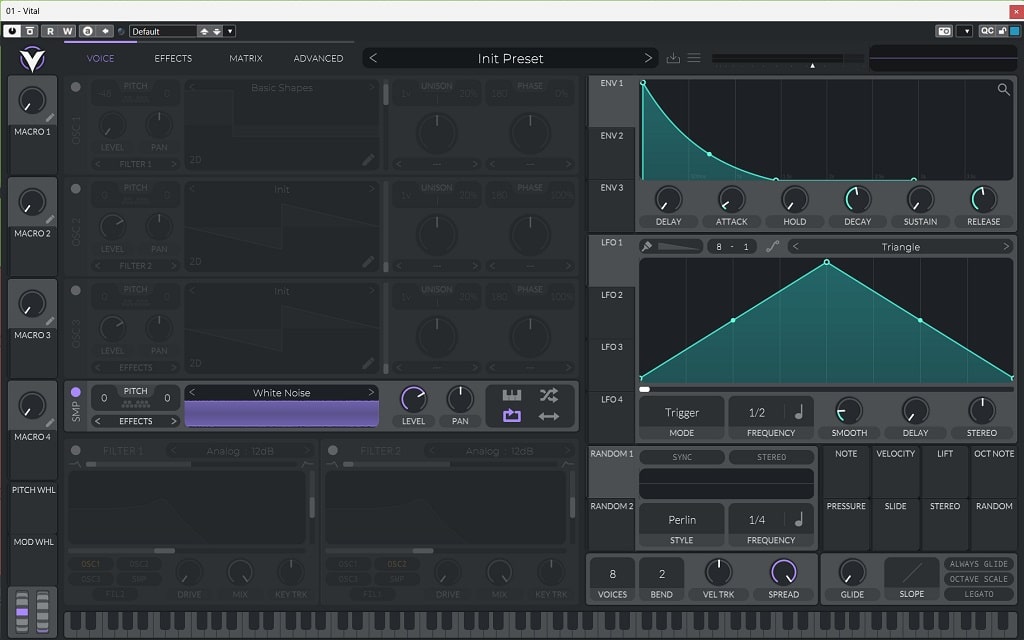Click the VOICES count field showing 8
The image size is (1024, 640).
612,573
